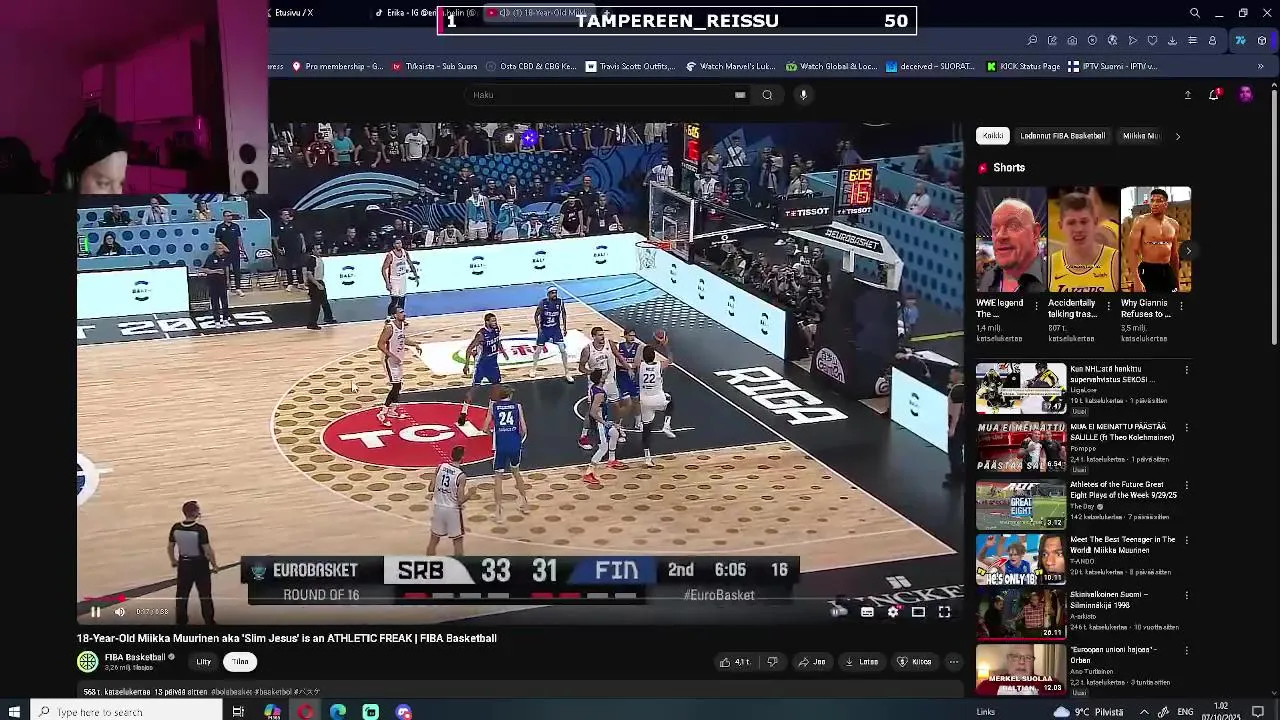Open menu for Kun NHL:stä video

pos(1187,370)
